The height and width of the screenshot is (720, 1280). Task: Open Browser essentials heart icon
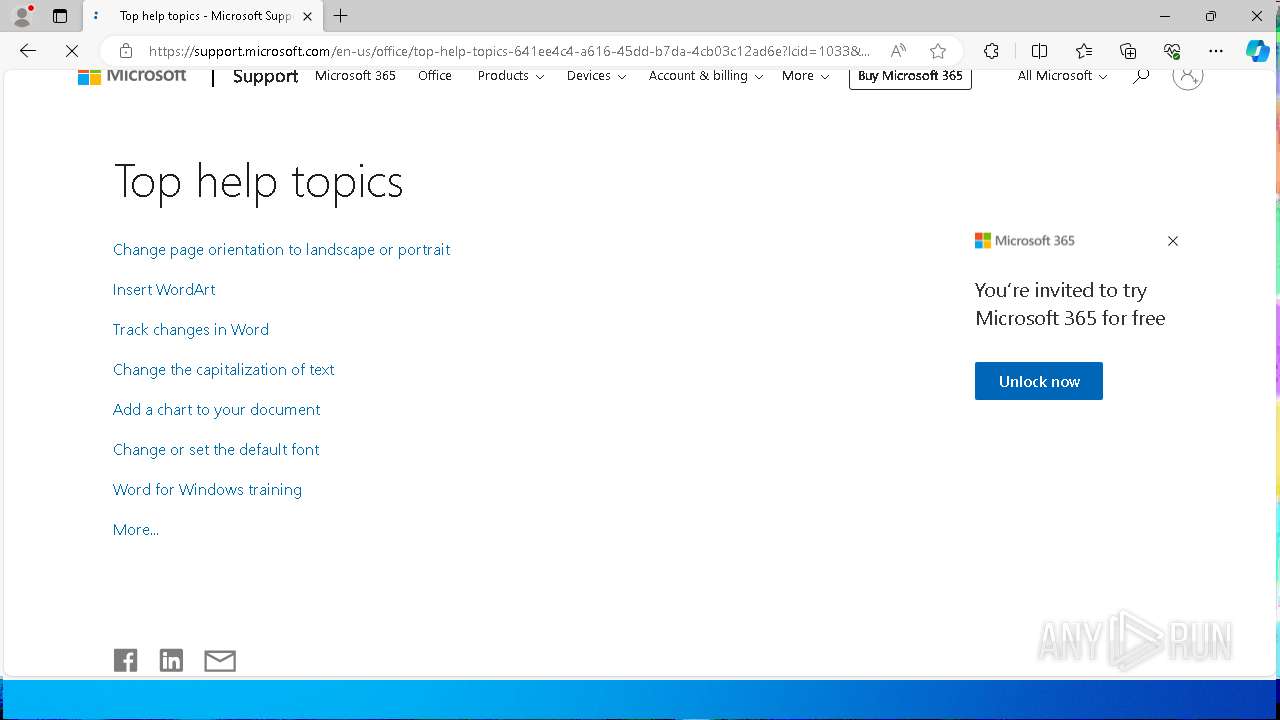pyautogui.click(x=1172, y=51)
